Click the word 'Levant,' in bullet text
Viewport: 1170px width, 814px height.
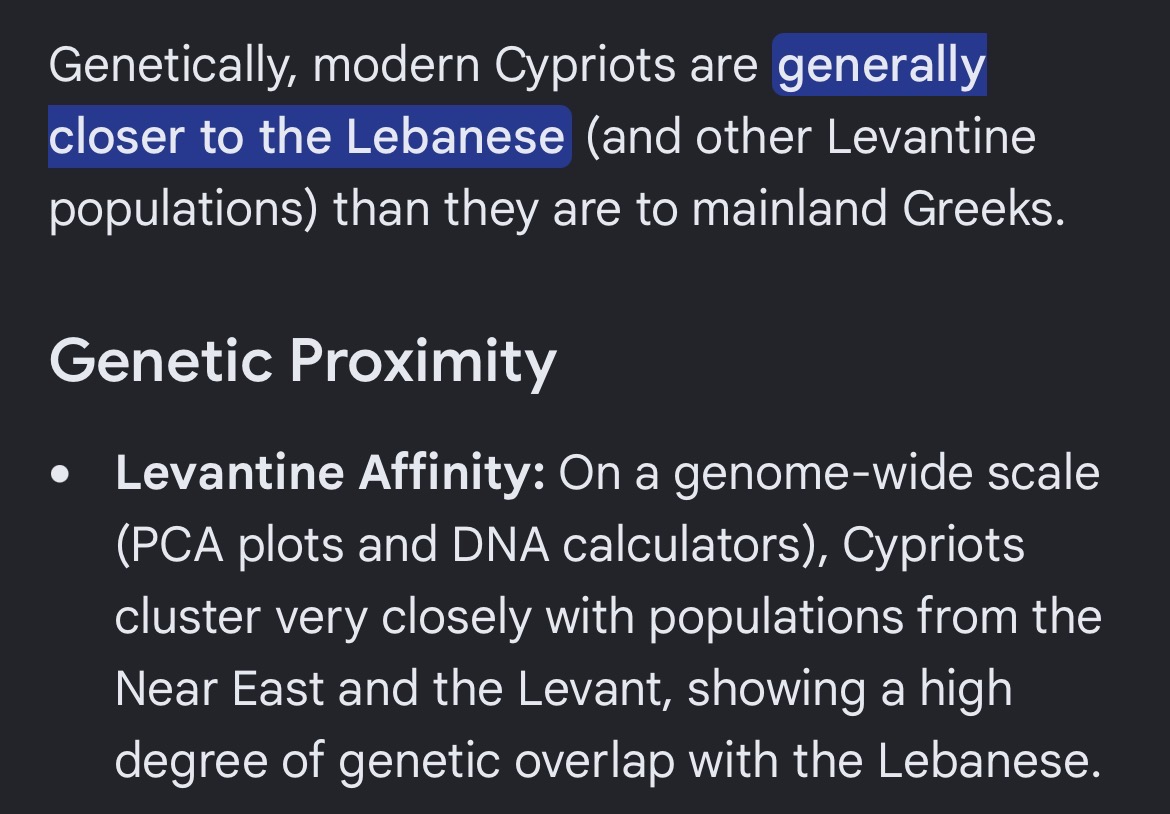click(x=594, y=689)
